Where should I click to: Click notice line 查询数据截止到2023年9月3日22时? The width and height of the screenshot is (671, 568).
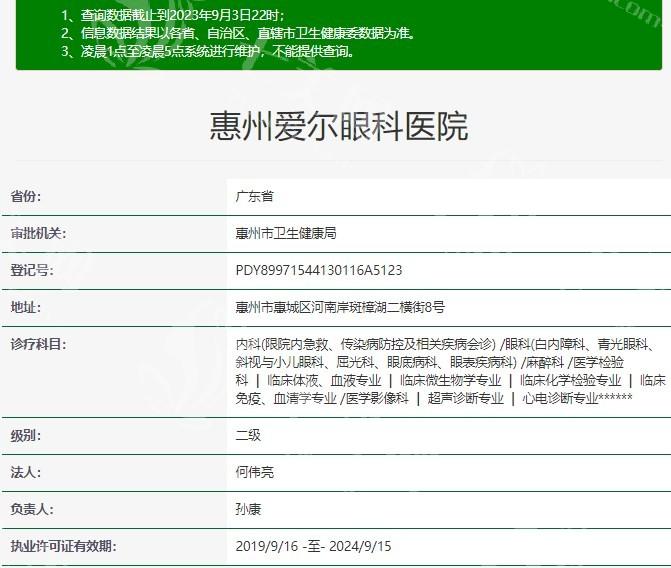click(x=172, y=15)
